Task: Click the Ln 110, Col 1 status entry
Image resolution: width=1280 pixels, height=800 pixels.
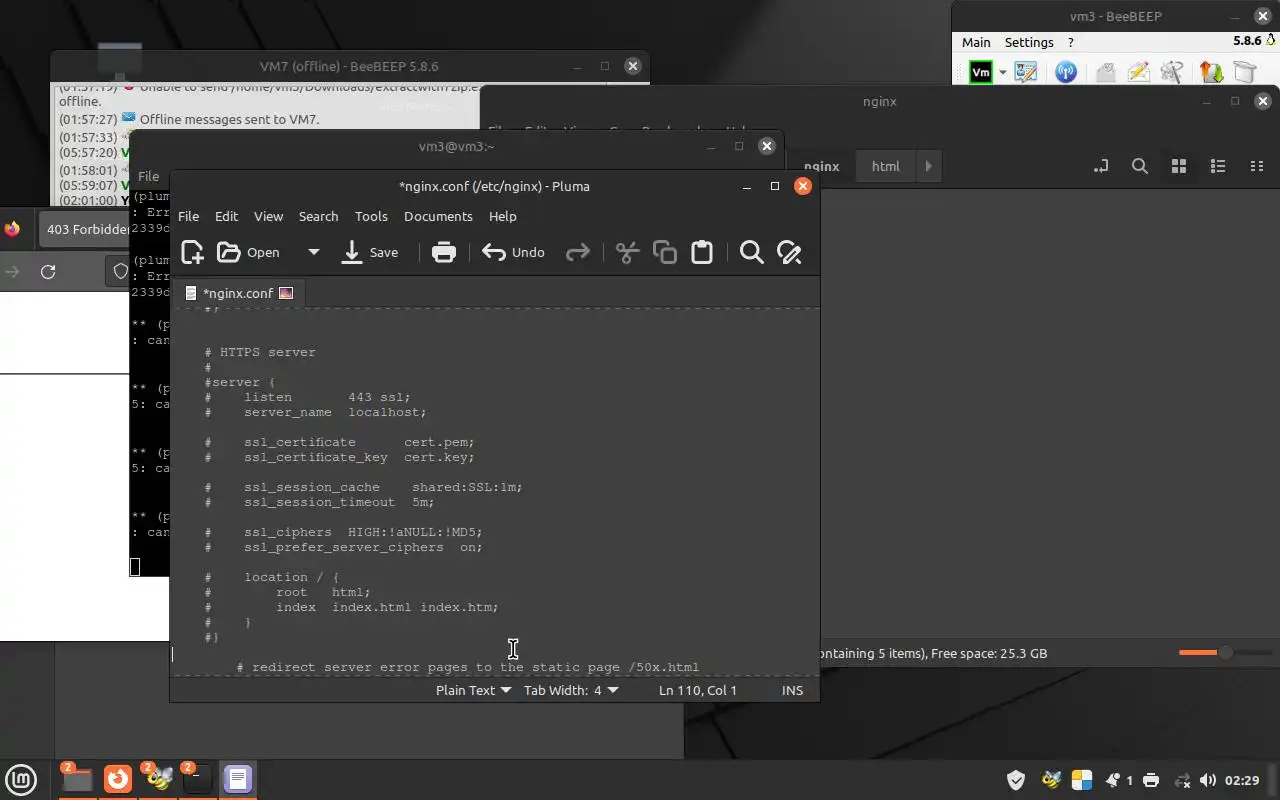Action: pos(697,690)
